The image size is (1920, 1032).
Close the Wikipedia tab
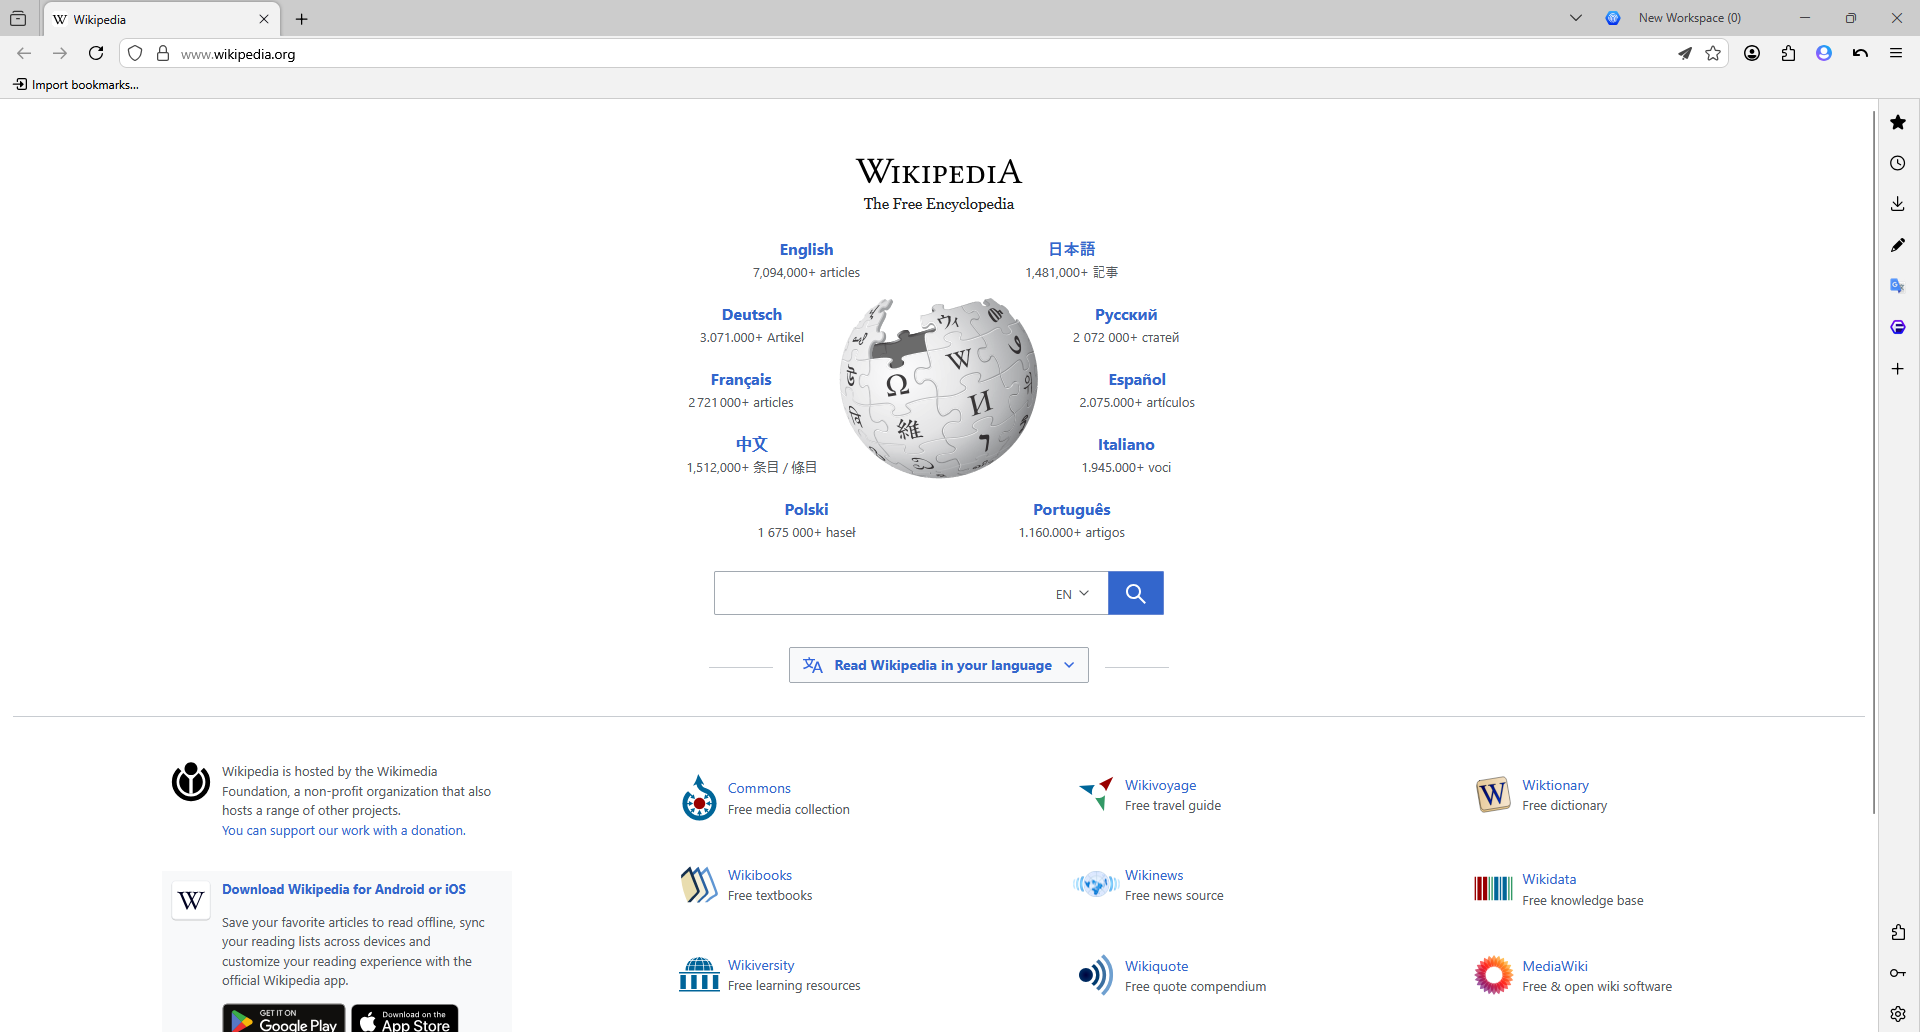[264, 19]
